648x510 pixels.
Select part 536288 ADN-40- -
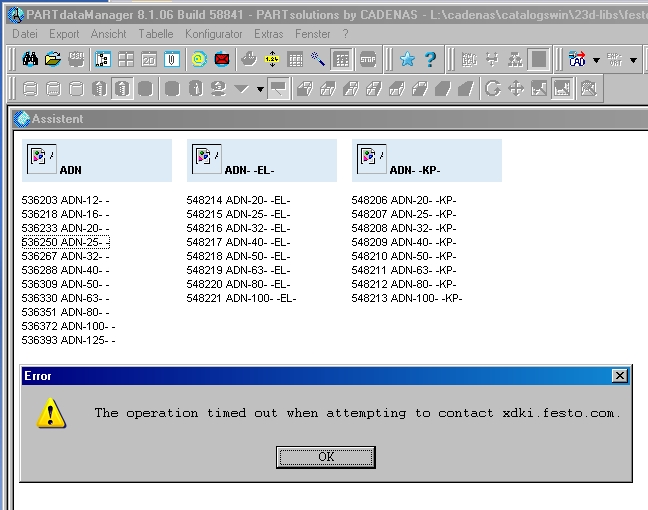(x=65, y=270)
